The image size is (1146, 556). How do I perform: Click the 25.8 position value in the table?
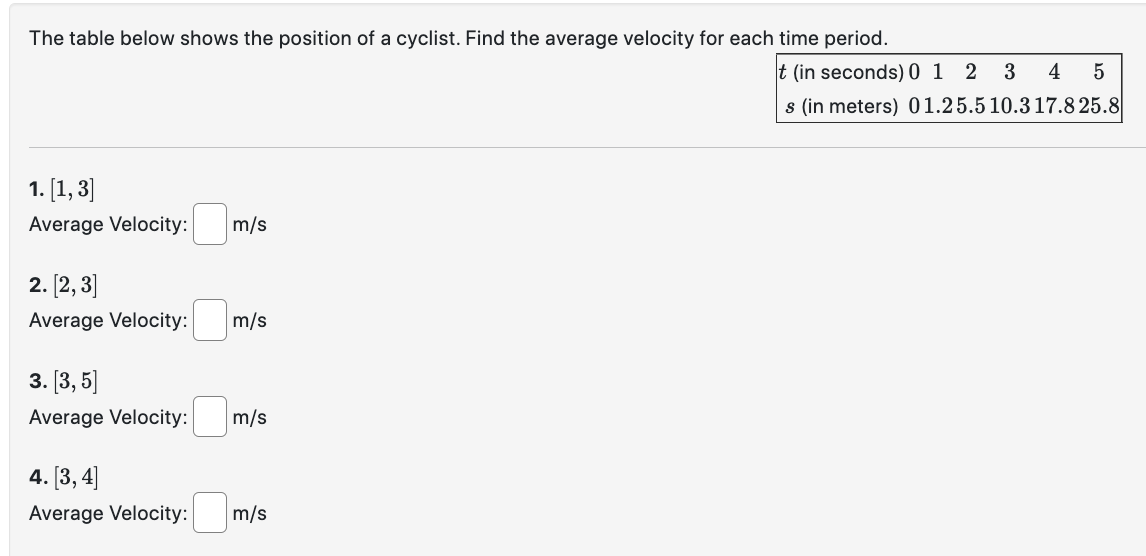click(1098, 107)
